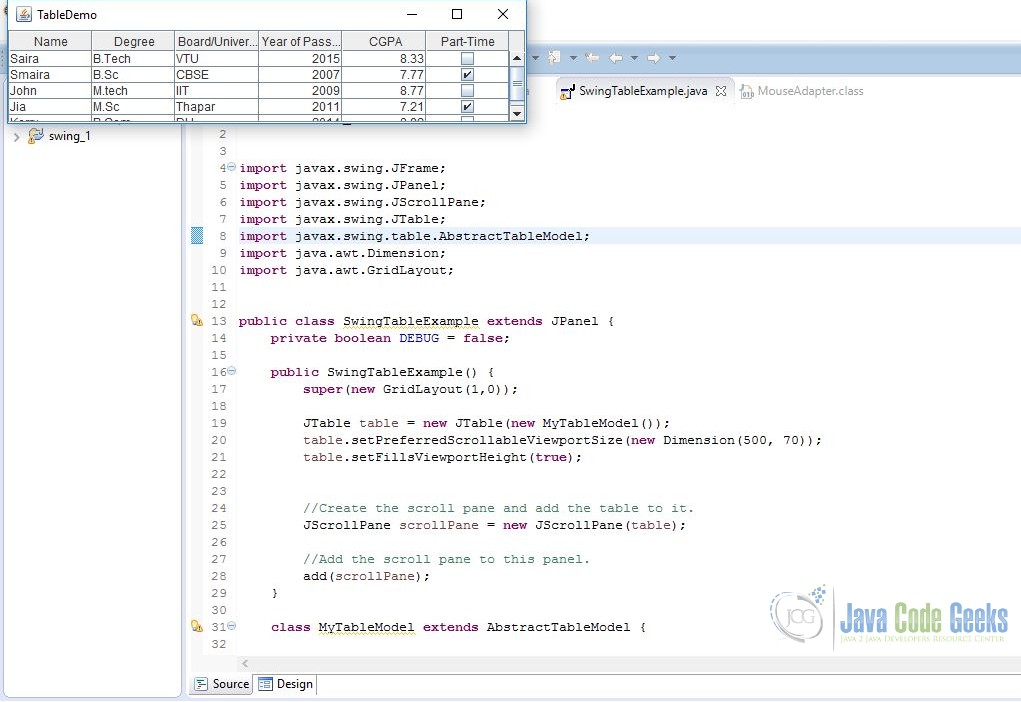Image resolution: width=1021 pixels, height=702 pixels.
Task: Click the warning icon beside line 13
Action: 198,320
